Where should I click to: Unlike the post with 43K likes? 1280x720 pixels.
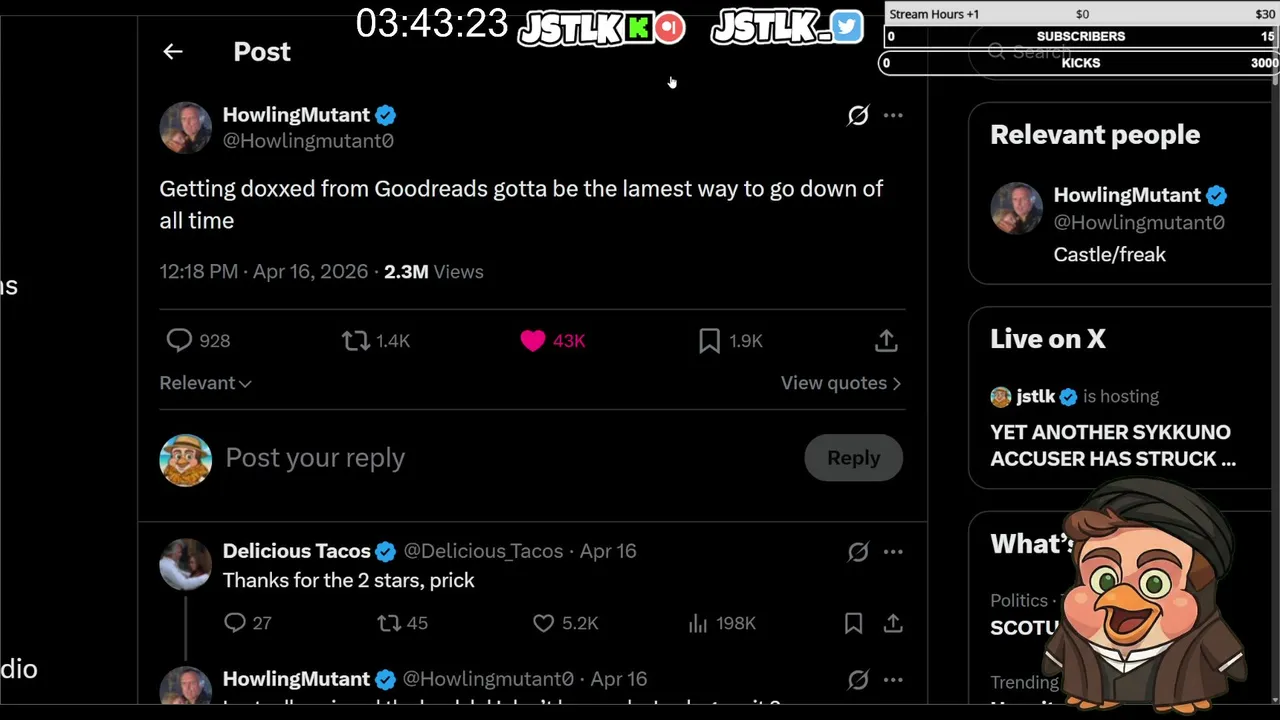tap(533, 341)
